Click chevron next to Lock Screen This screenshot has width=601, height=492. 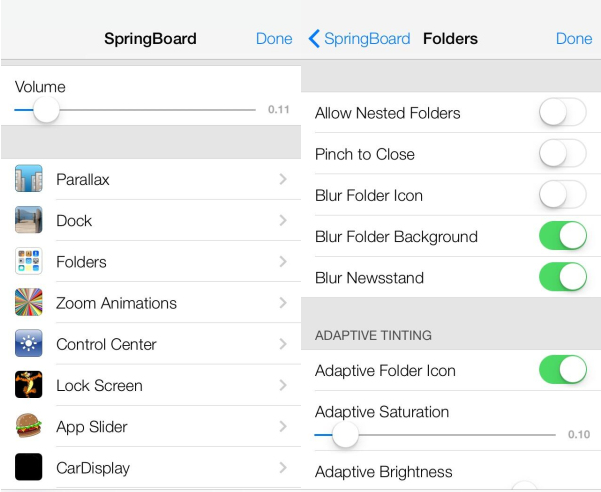click(283, 385)
